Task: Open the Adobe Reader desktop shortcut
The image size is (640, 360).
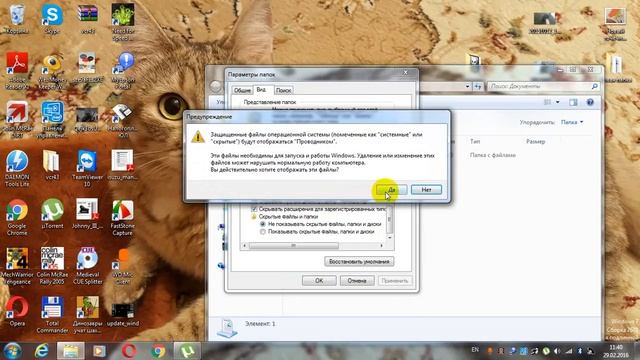Action: pyautogui.click(x=17, y=71)
